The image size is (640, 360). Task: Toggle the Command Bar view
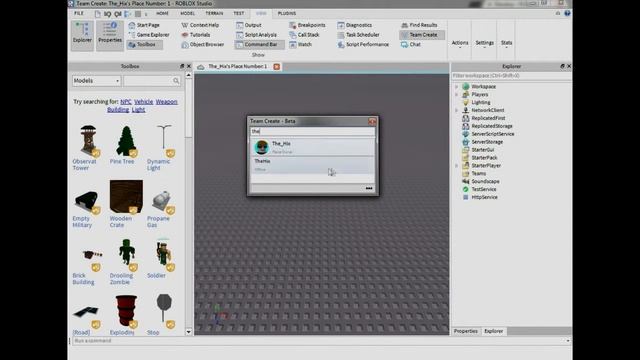tap(260, 44)
